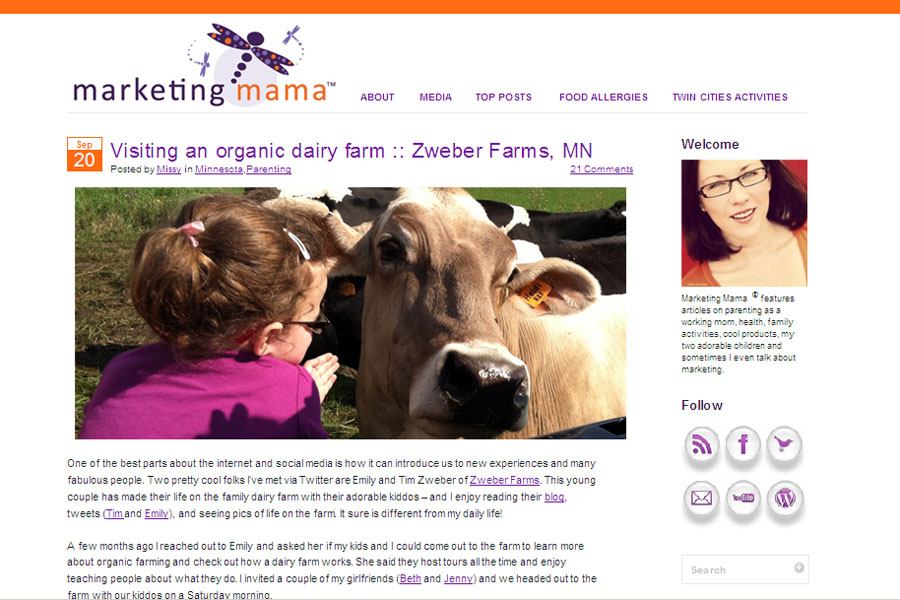
Task: Open the 21 Comments link
Action: (602, 169)
